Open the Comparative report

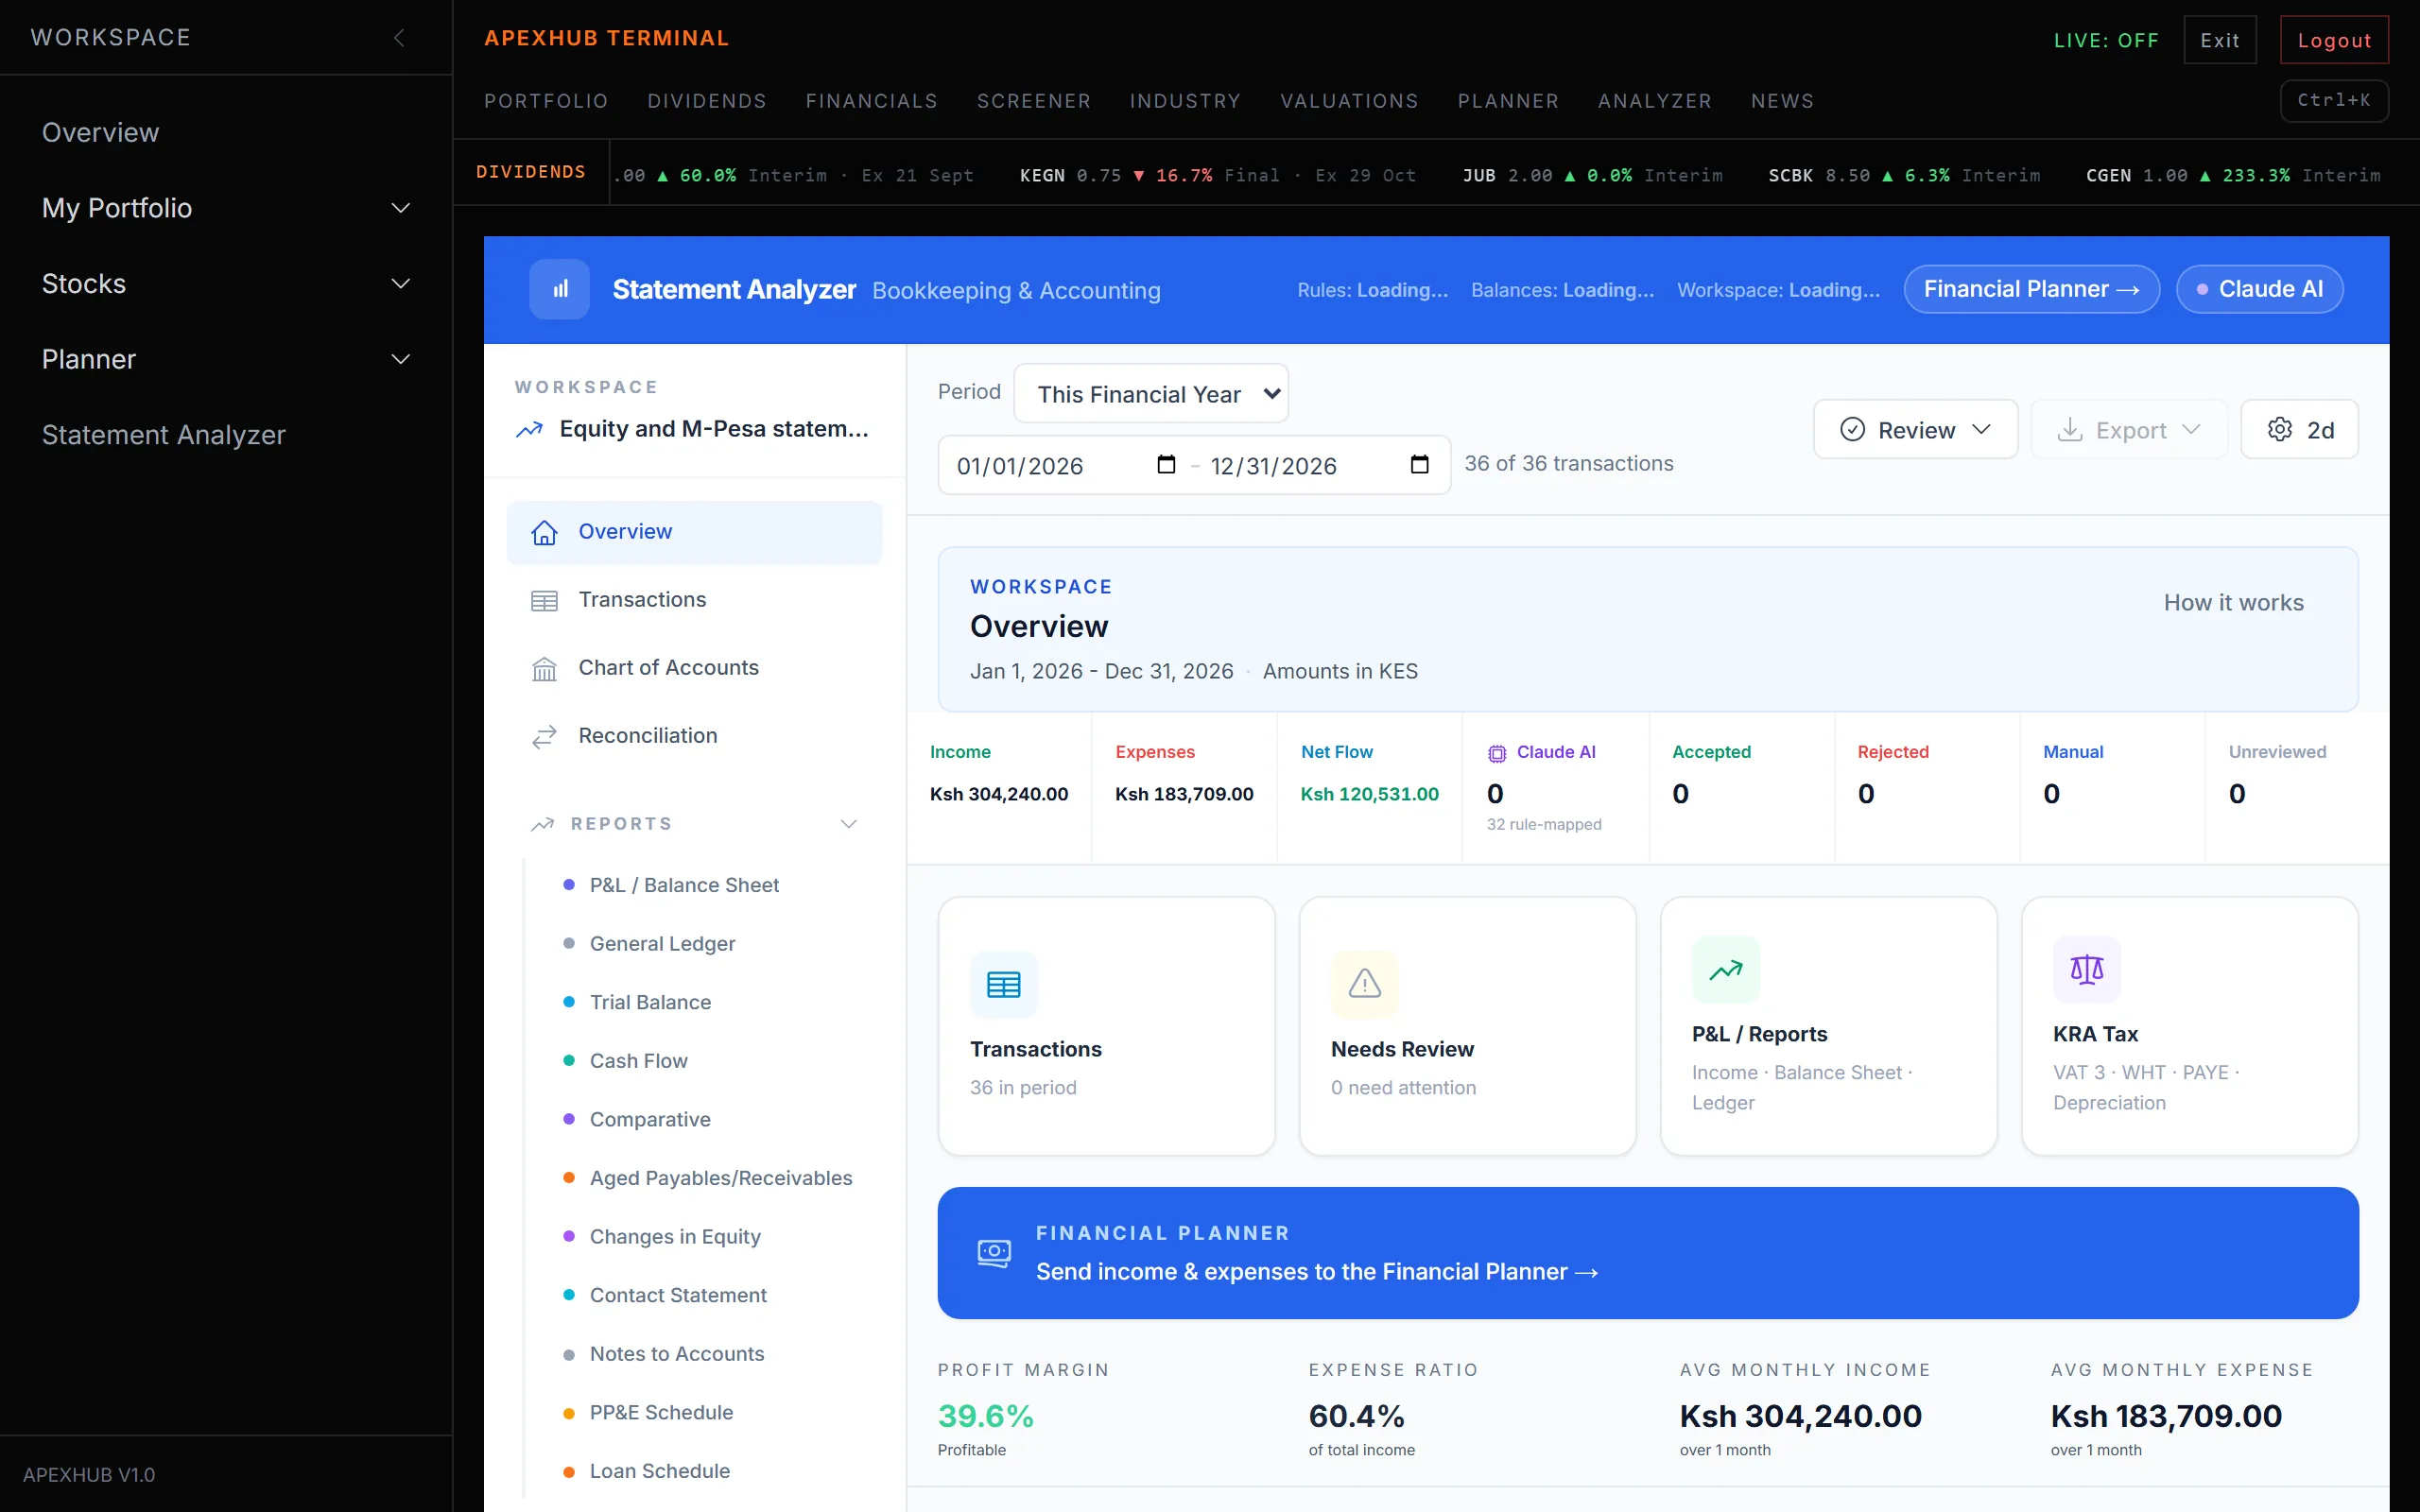[x=650, y=1119]
